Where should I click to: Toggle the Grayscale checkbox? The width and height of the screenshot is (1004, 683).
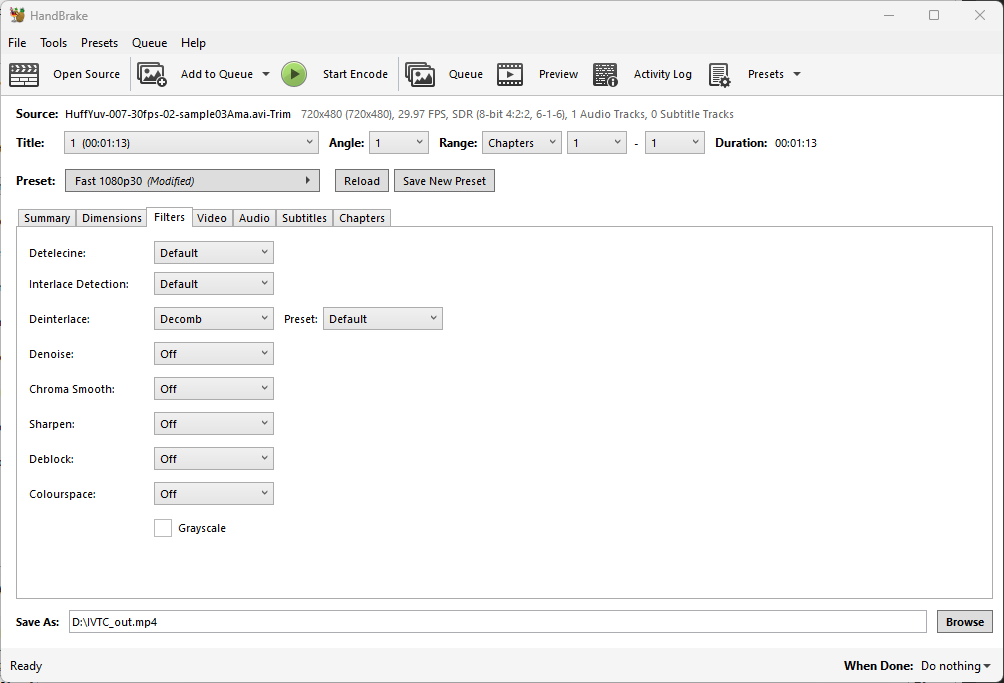point(163,528)
